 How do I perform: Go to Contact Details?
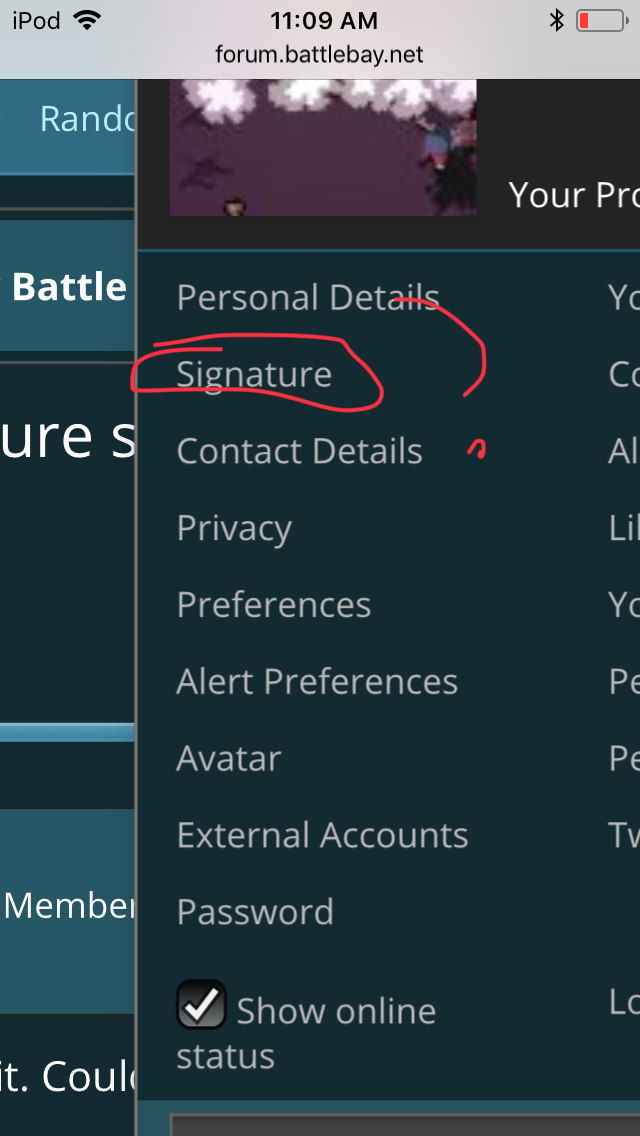pos(299,451)
